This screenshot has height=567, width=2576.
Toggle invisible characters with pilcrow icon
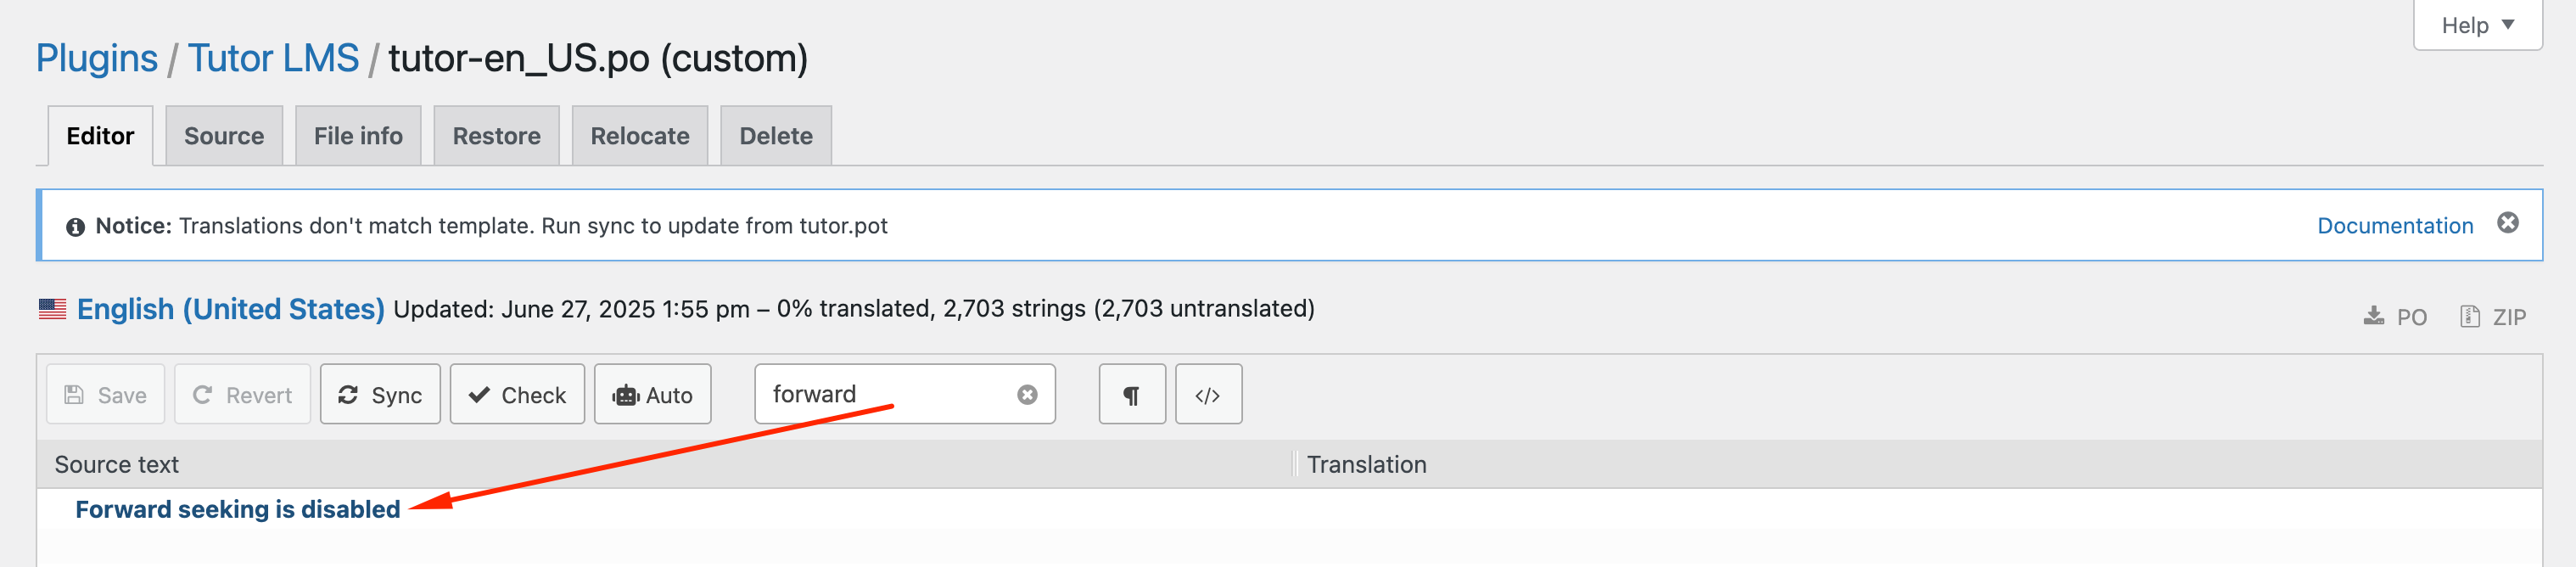click(1132, 394)
